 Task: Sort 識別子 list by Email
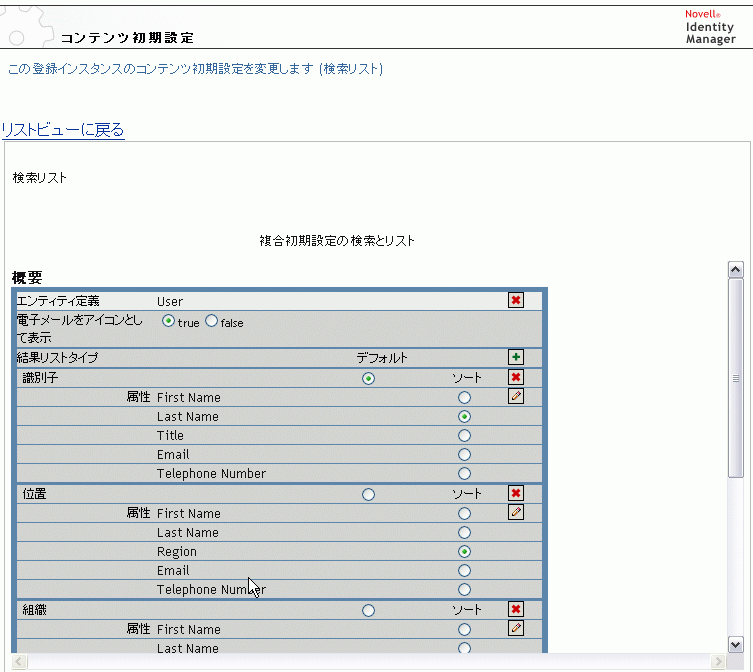464,454
